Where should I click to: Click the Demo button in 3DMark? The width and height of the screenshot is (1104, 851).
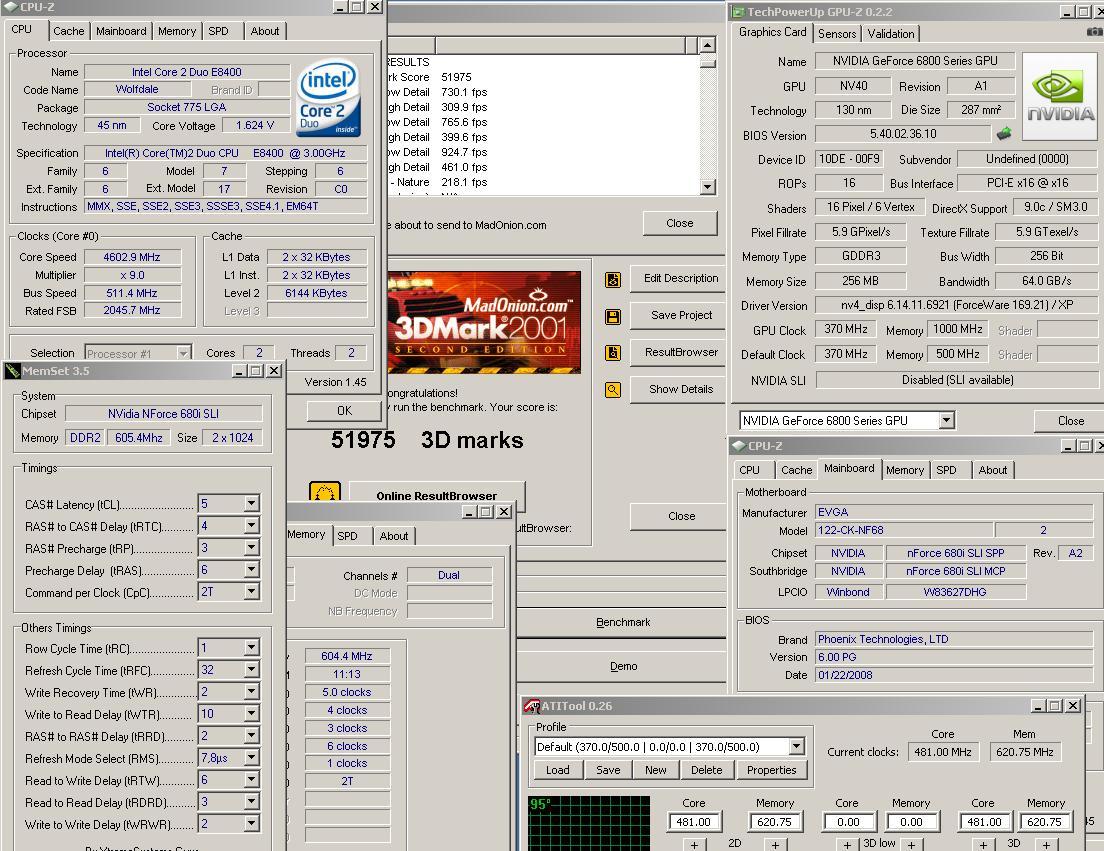pyautogui.click(x=622, y=666)
